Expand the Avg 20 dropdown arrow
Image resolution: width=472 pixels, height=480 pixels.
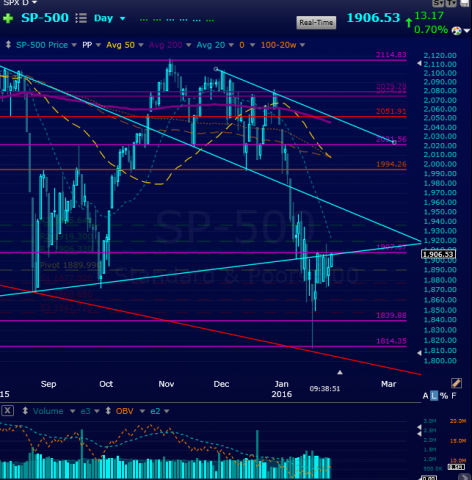pos(231,45)
